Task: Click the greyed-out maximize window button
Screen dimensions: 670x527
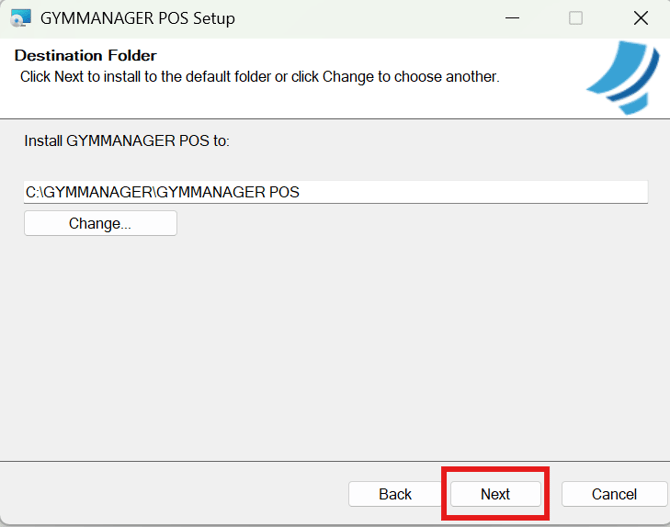Action: [x=576, y=18]
